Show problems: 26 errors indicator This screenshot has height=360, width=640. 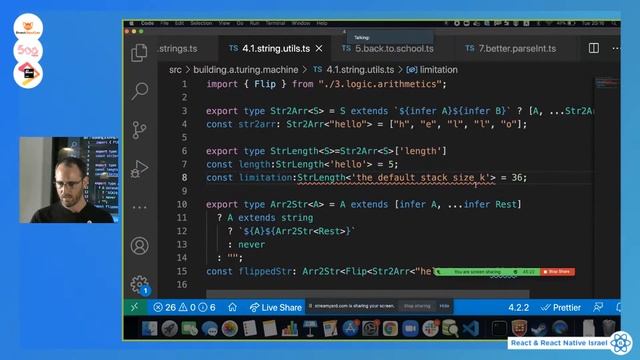coord(165,307)
